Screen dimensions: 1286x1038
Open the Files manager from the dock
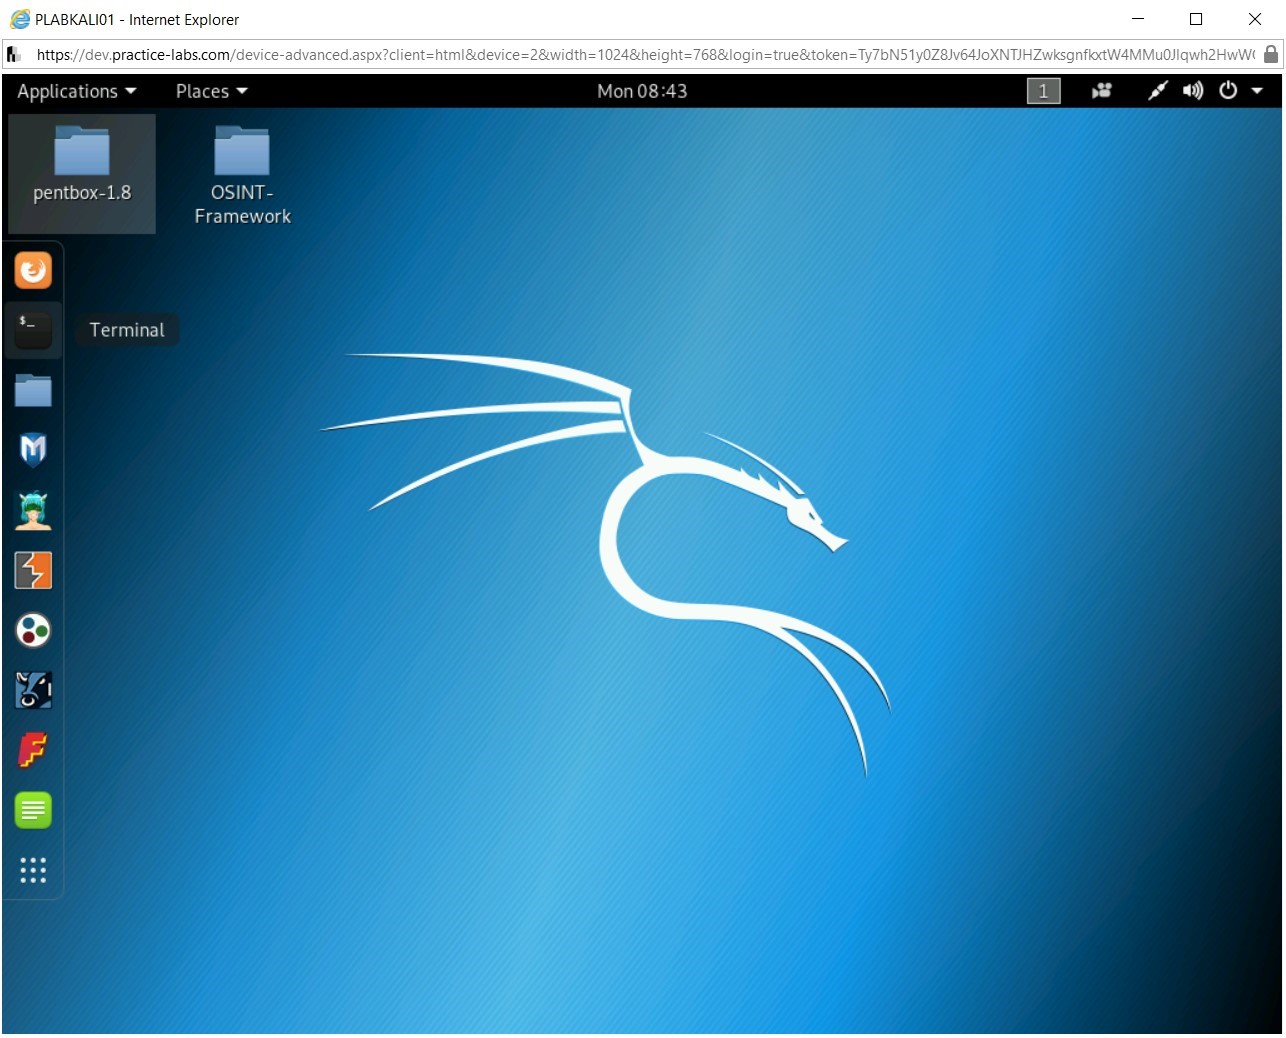(33, 390)
